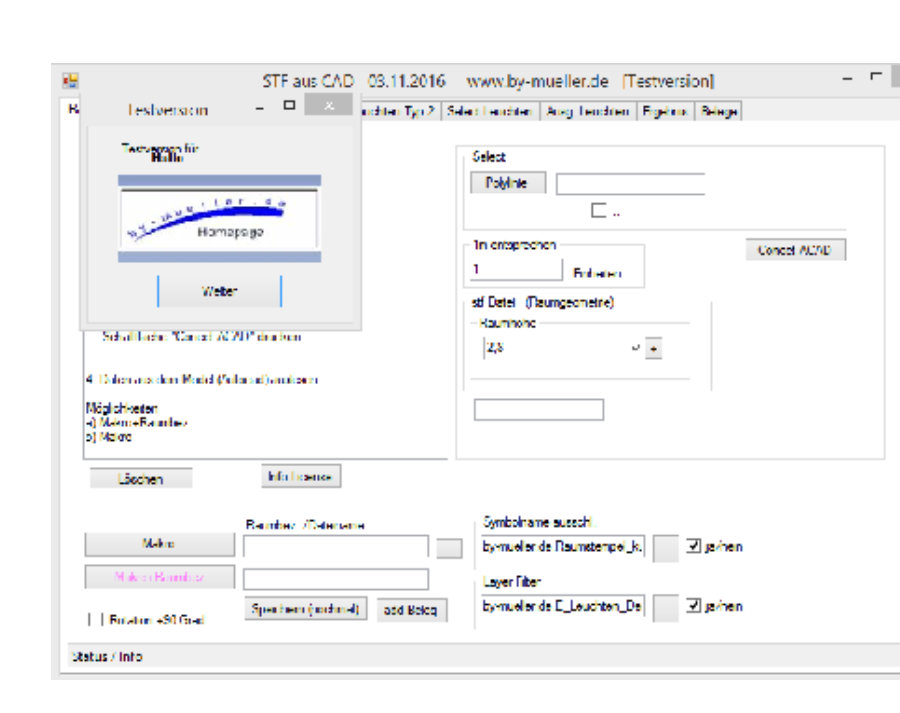Click the Info License button

pyautogui.click(x=301, y=476)
